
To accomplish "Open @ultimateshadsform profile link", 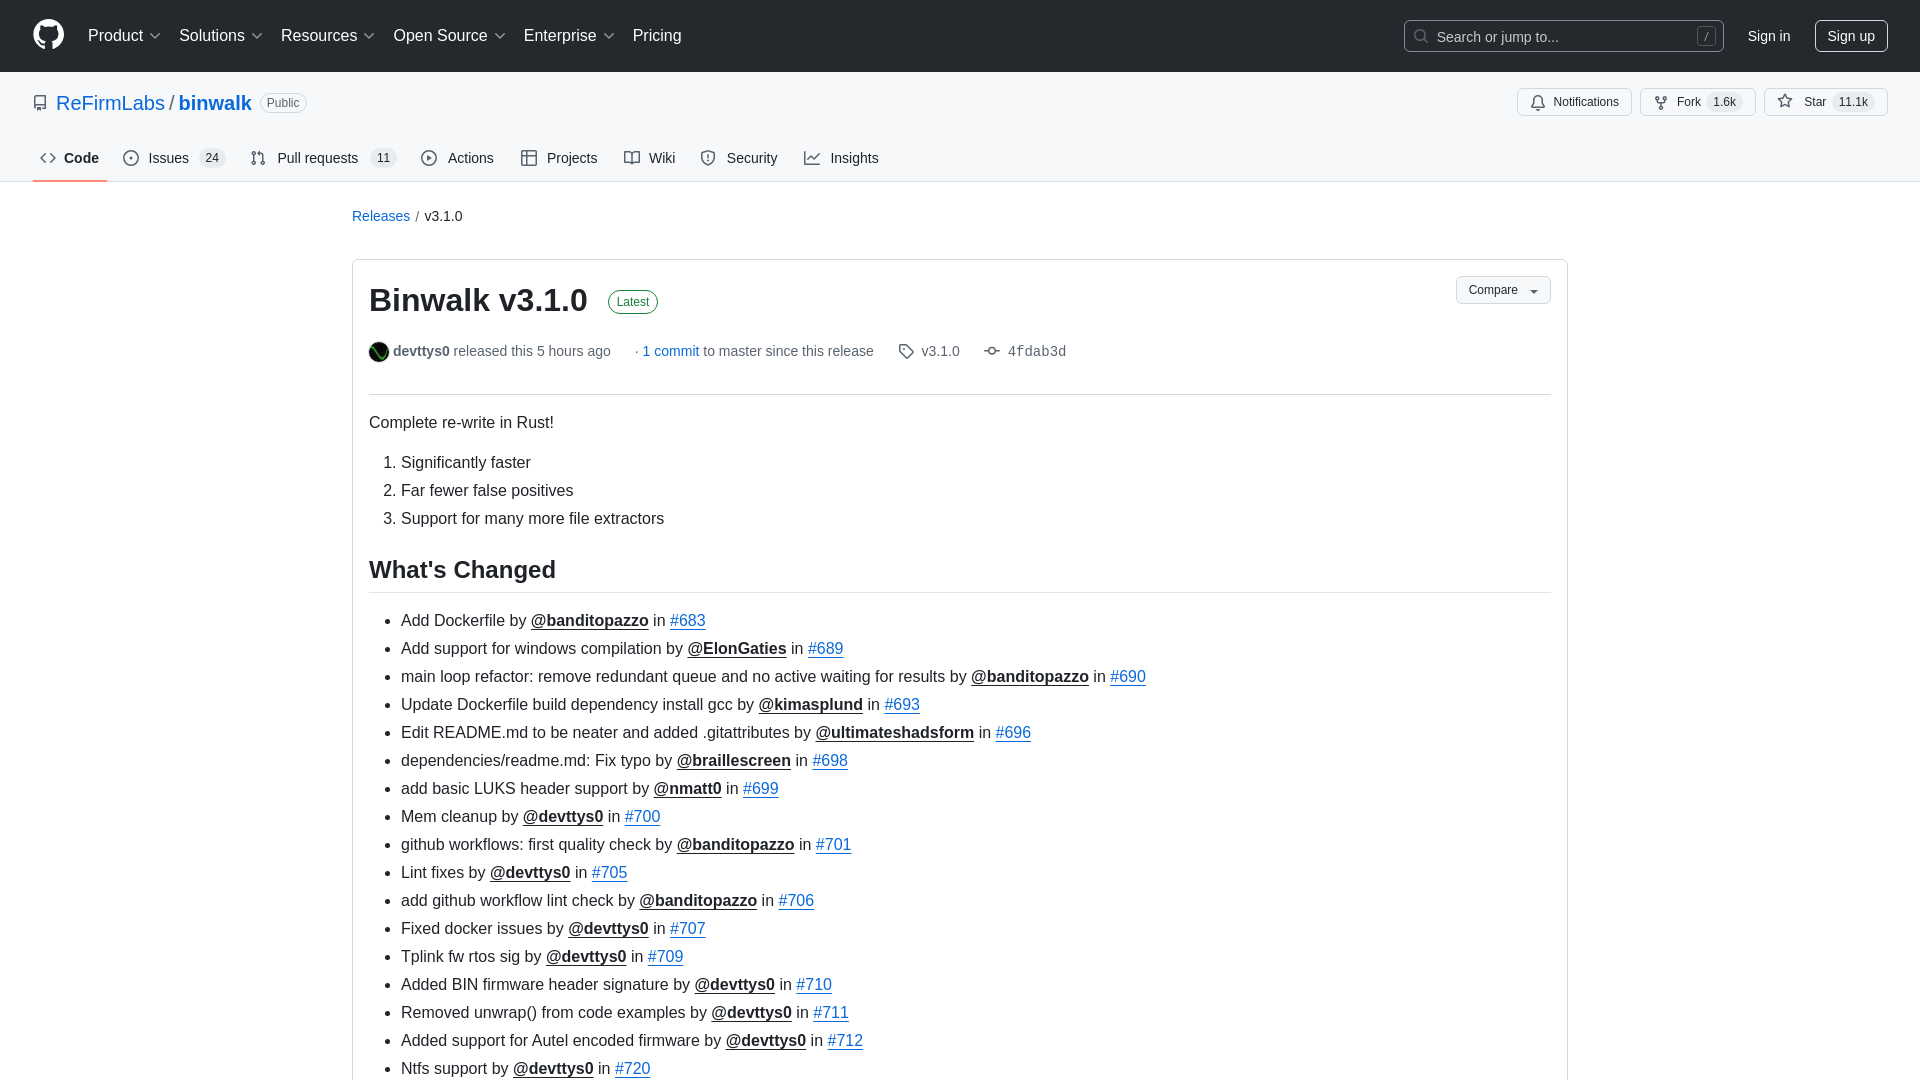I will pos(895,733).
